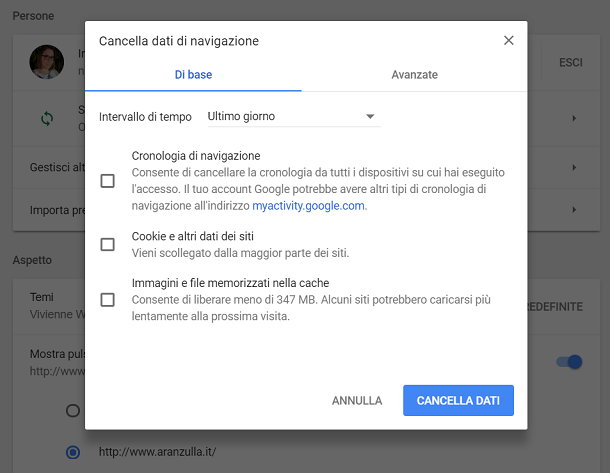Viewport: 610px width, 473px height.
Task: Open the myactivity.google.com link
Action: click(309, 205)
